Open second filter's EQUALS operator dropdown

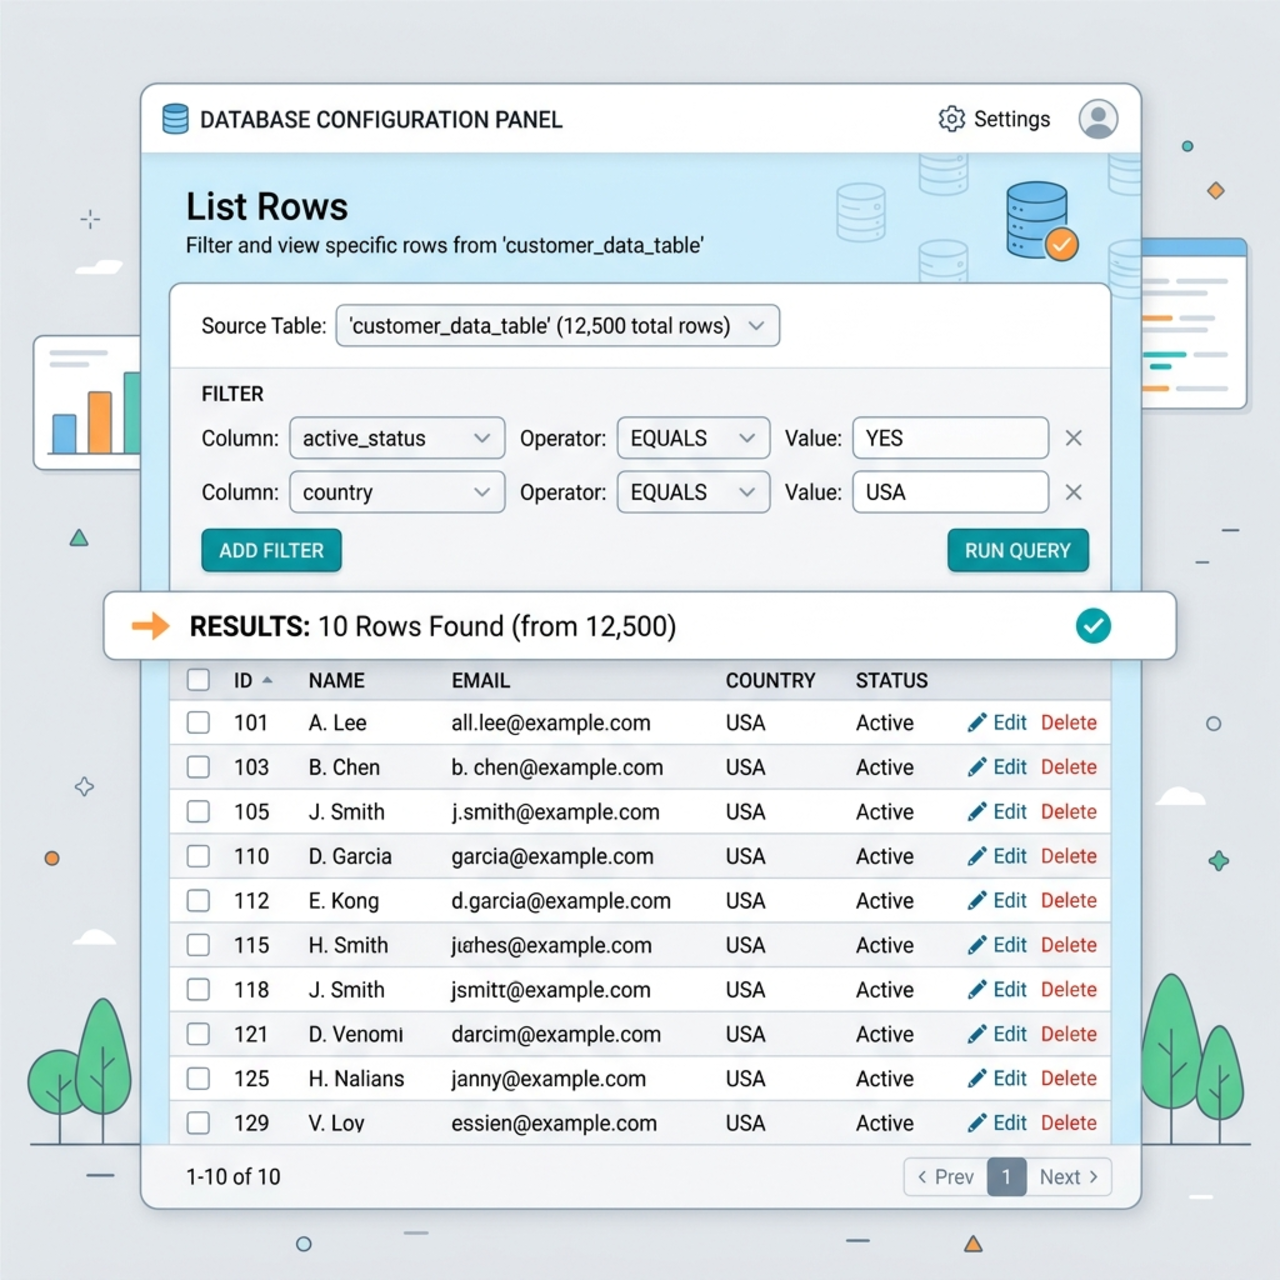tap(694, 492)
